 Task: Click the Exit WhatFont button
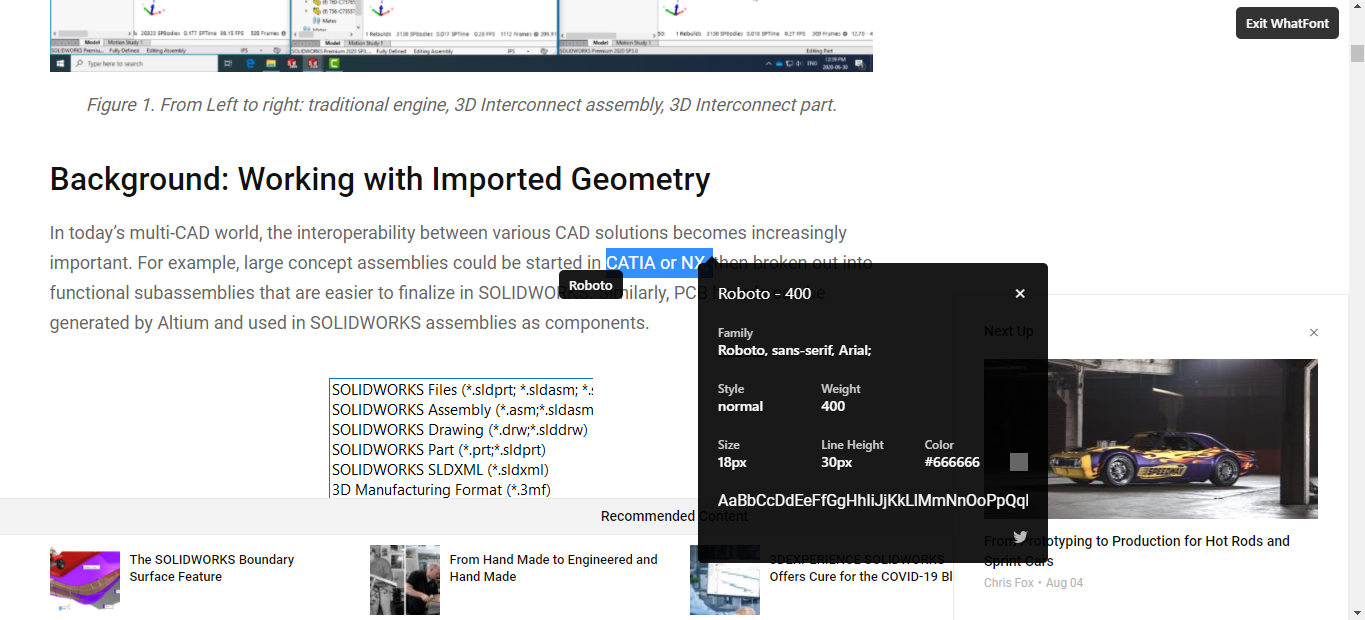pyautogui.click(x=1287, y=23)
